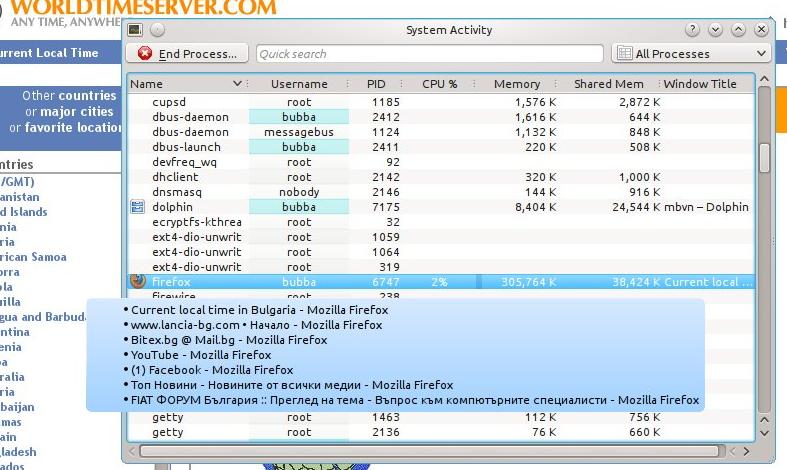Click the scroll up arrow of process list
The width and height of the screenshot is (787, 470).
764,83
